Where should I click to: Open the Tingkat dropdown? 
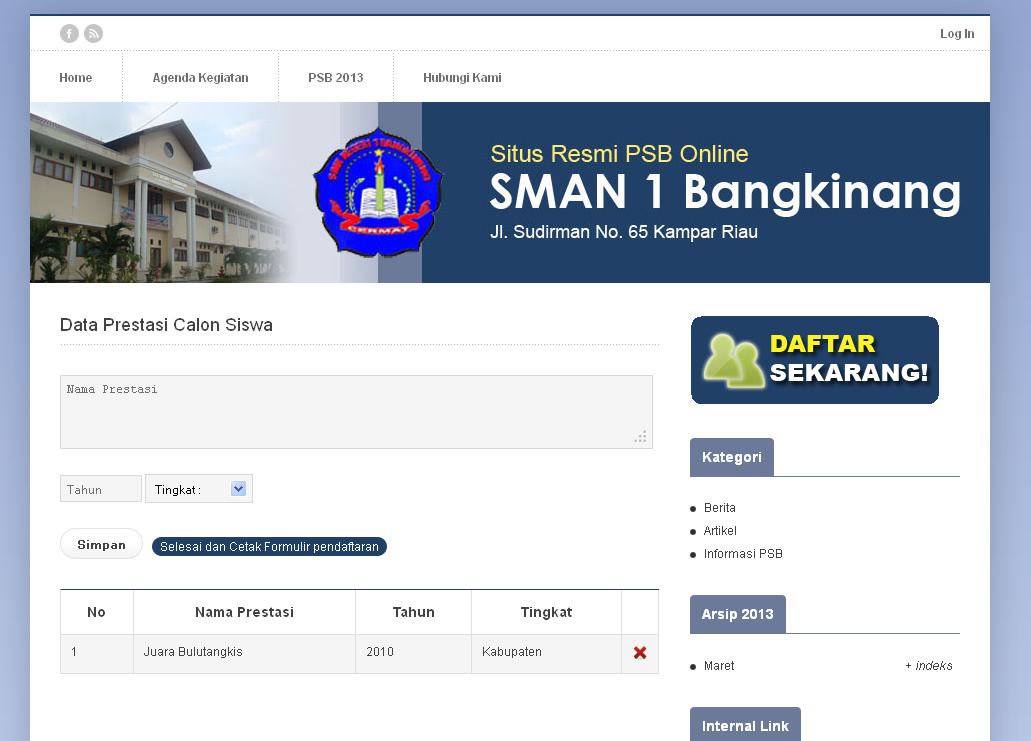(x=199, y=489)
